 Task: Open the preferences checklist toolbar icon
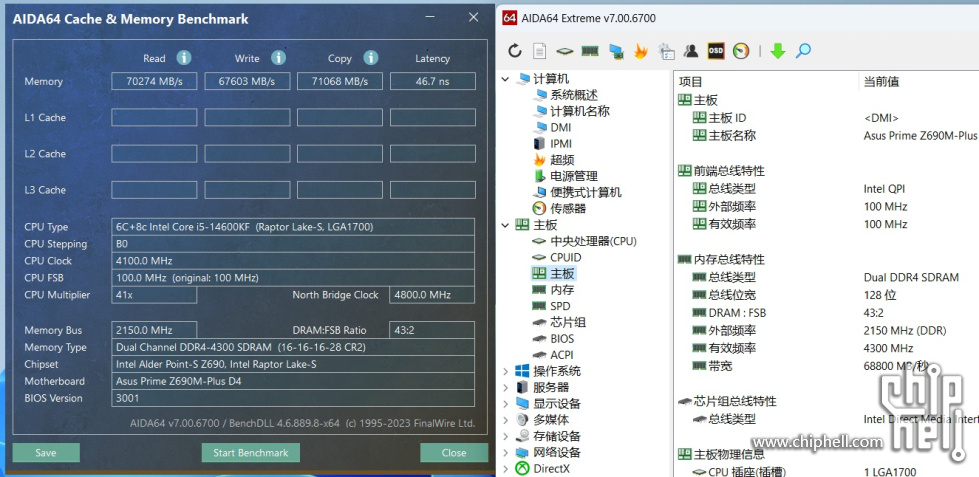666,51
